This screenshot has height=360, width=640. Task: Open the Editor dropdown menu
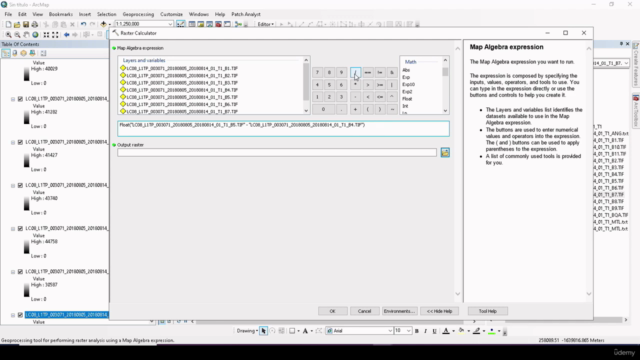[x=265, y=24]
